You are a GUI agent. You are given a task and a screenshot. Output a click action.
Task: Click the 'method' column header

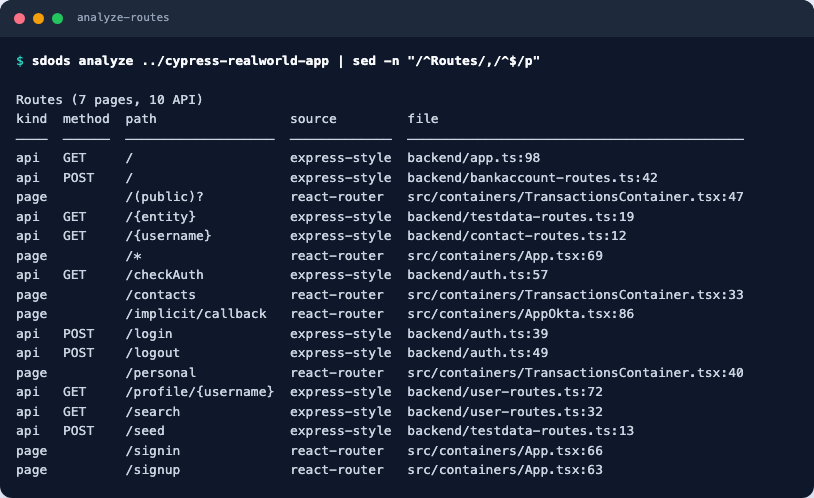click(x=86, y=119)
